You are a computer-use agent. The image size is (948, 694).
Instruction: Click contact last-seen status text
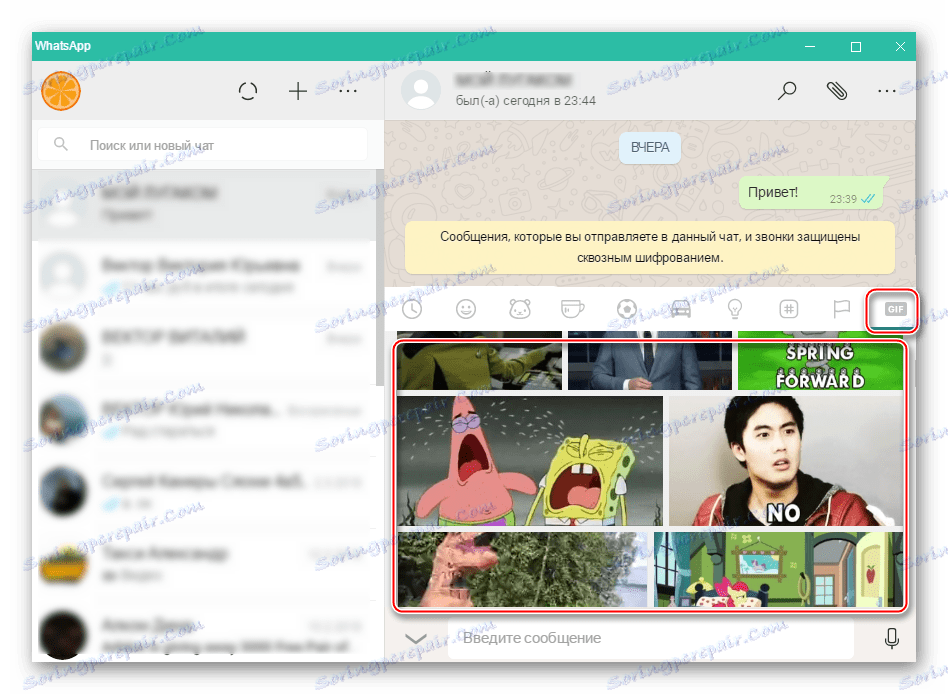[525, 101]
